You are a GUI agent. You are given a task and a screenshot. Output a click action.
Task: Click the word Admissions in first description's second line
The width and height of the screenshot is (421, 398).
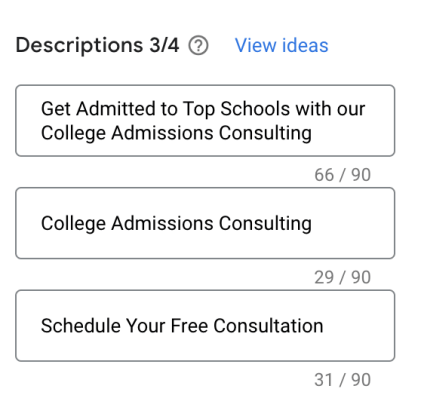pyautogui.click(x=162, y=133)
